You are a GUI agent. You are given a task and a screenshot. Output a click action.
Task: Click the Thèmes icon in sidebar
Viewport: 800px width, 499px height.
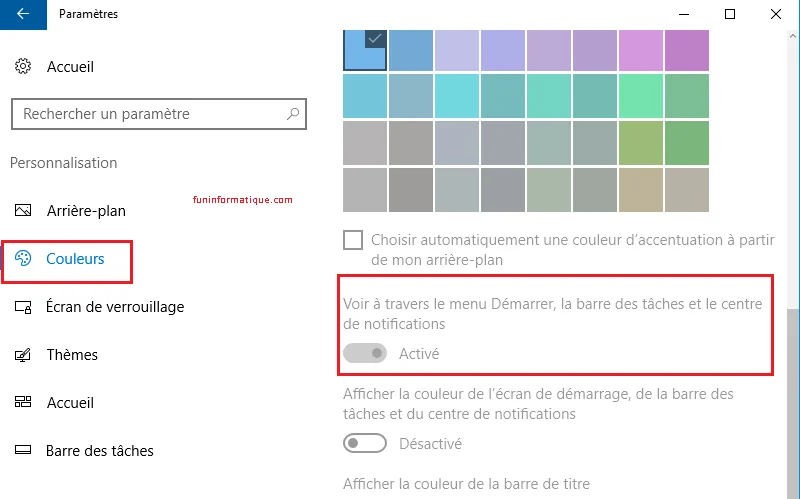click(x=24, y=355)
